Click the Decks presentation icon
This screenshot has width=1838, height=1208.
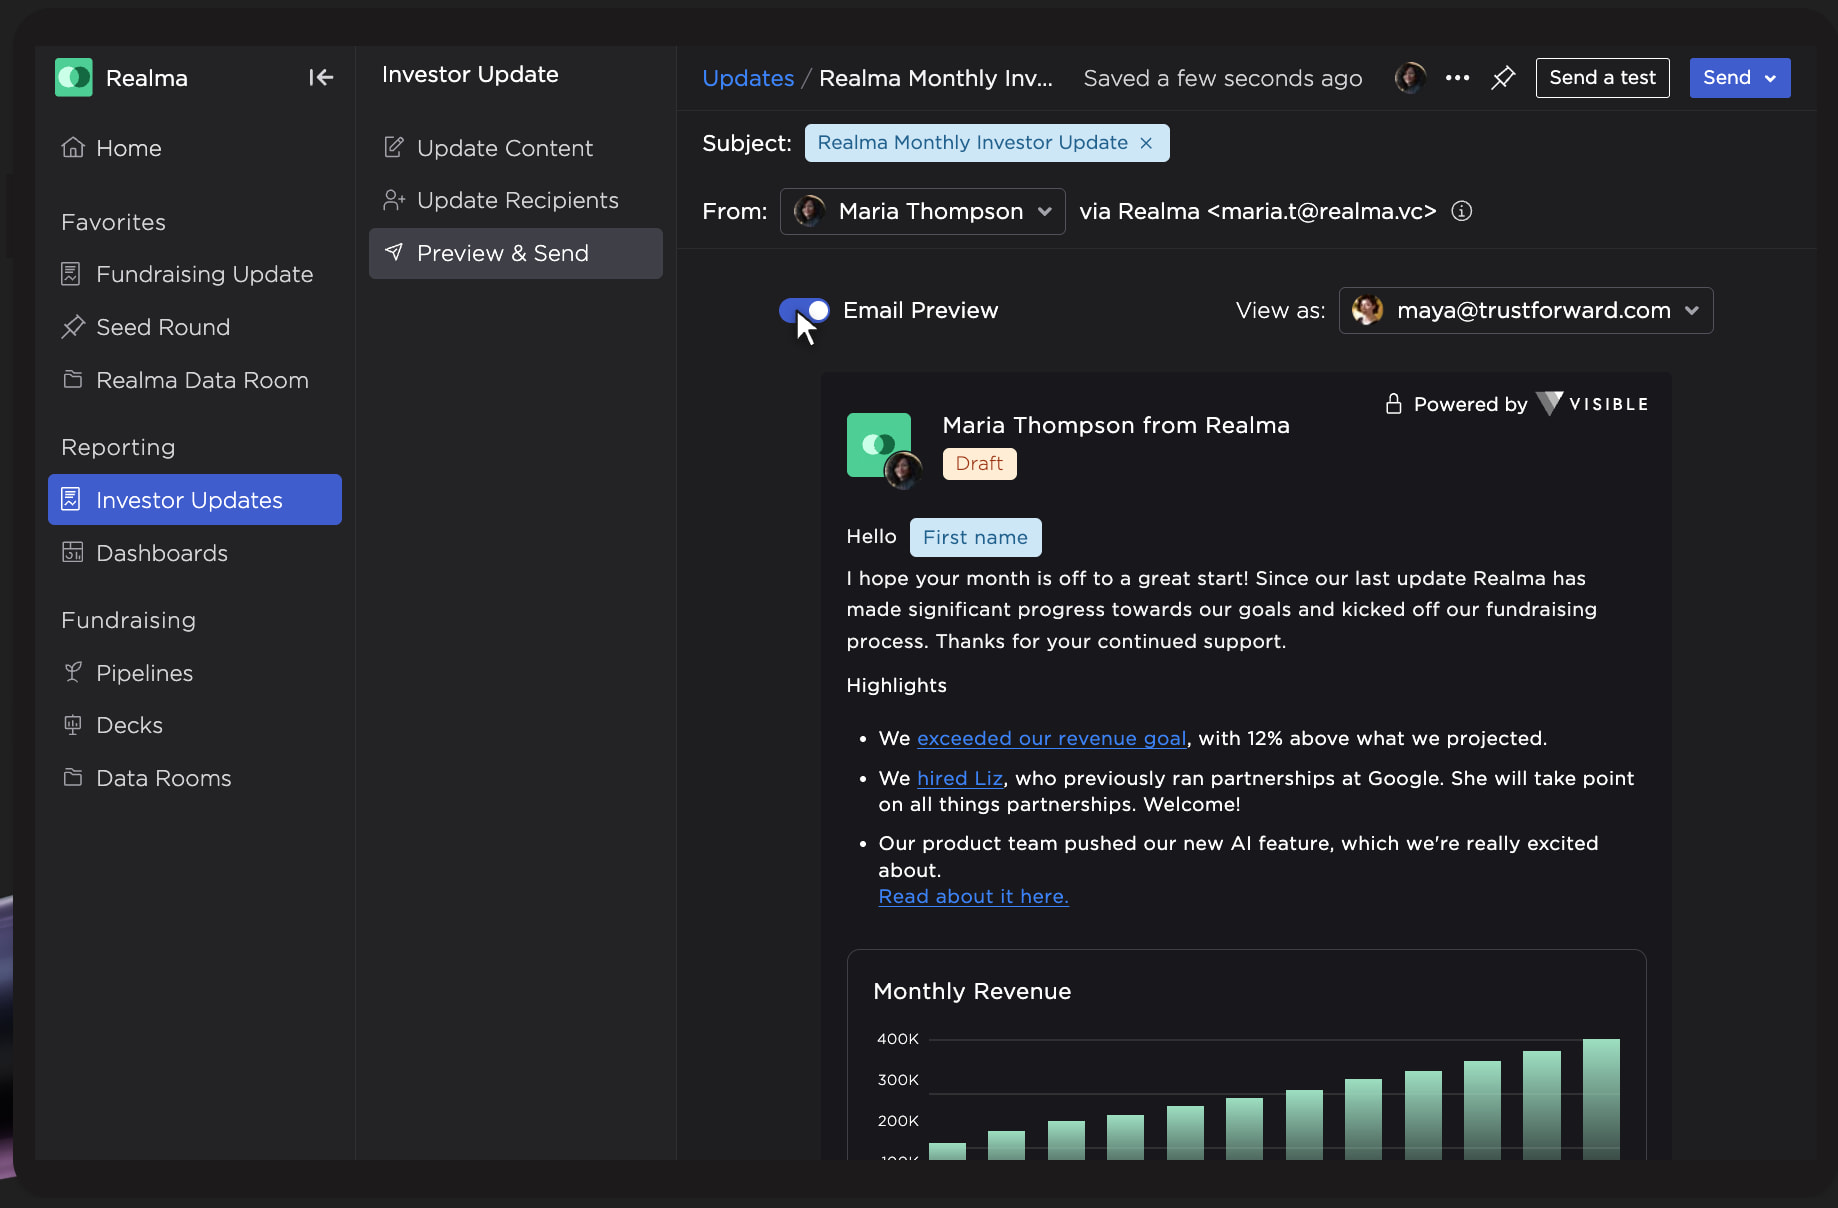pyautogui.click(x=73, y=725)
